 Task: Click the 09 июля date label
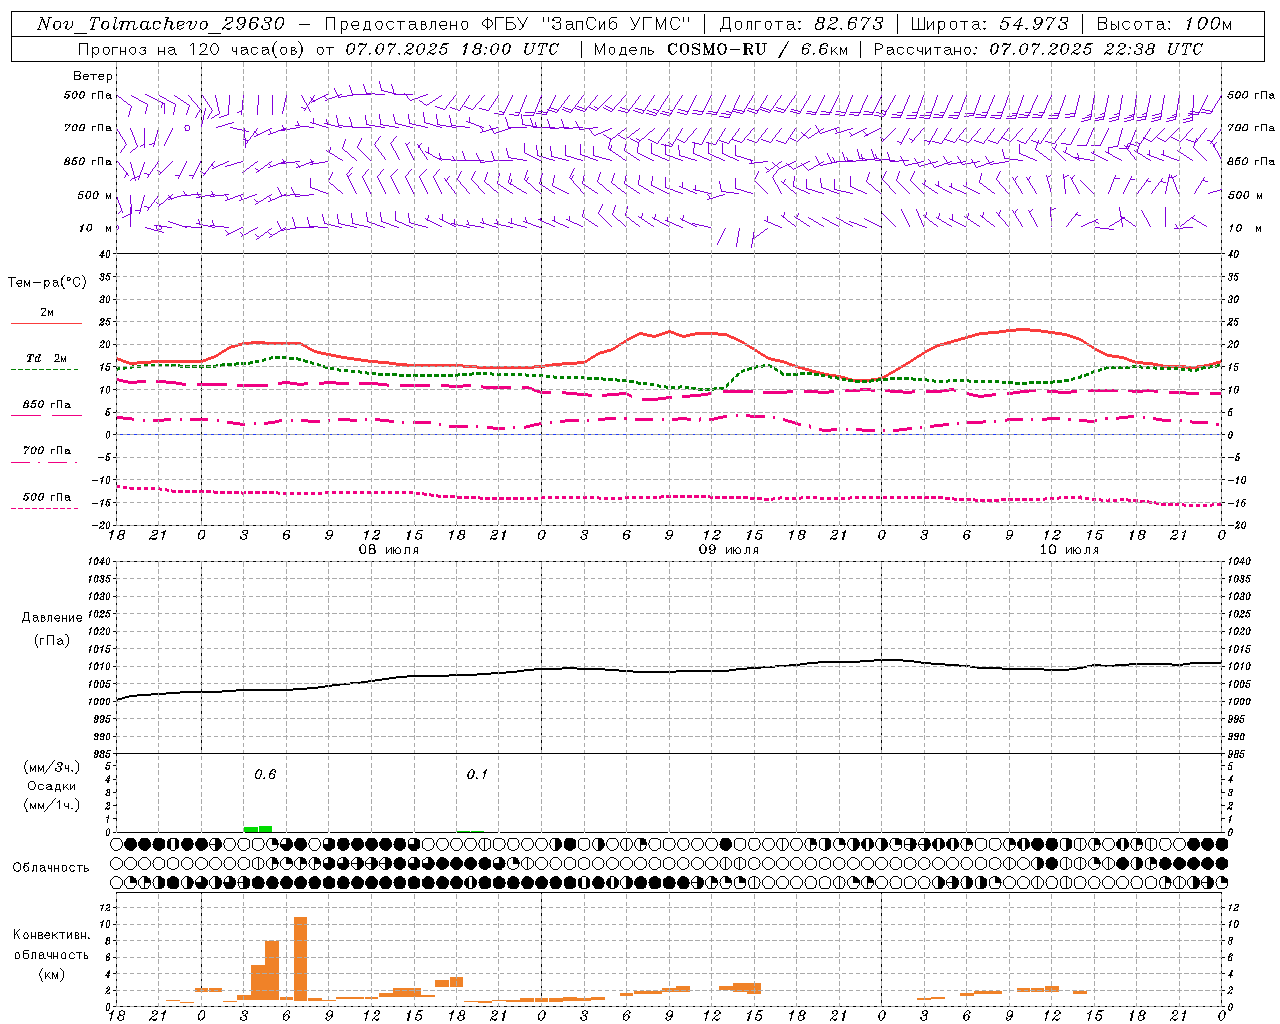[x=728, y=550]
